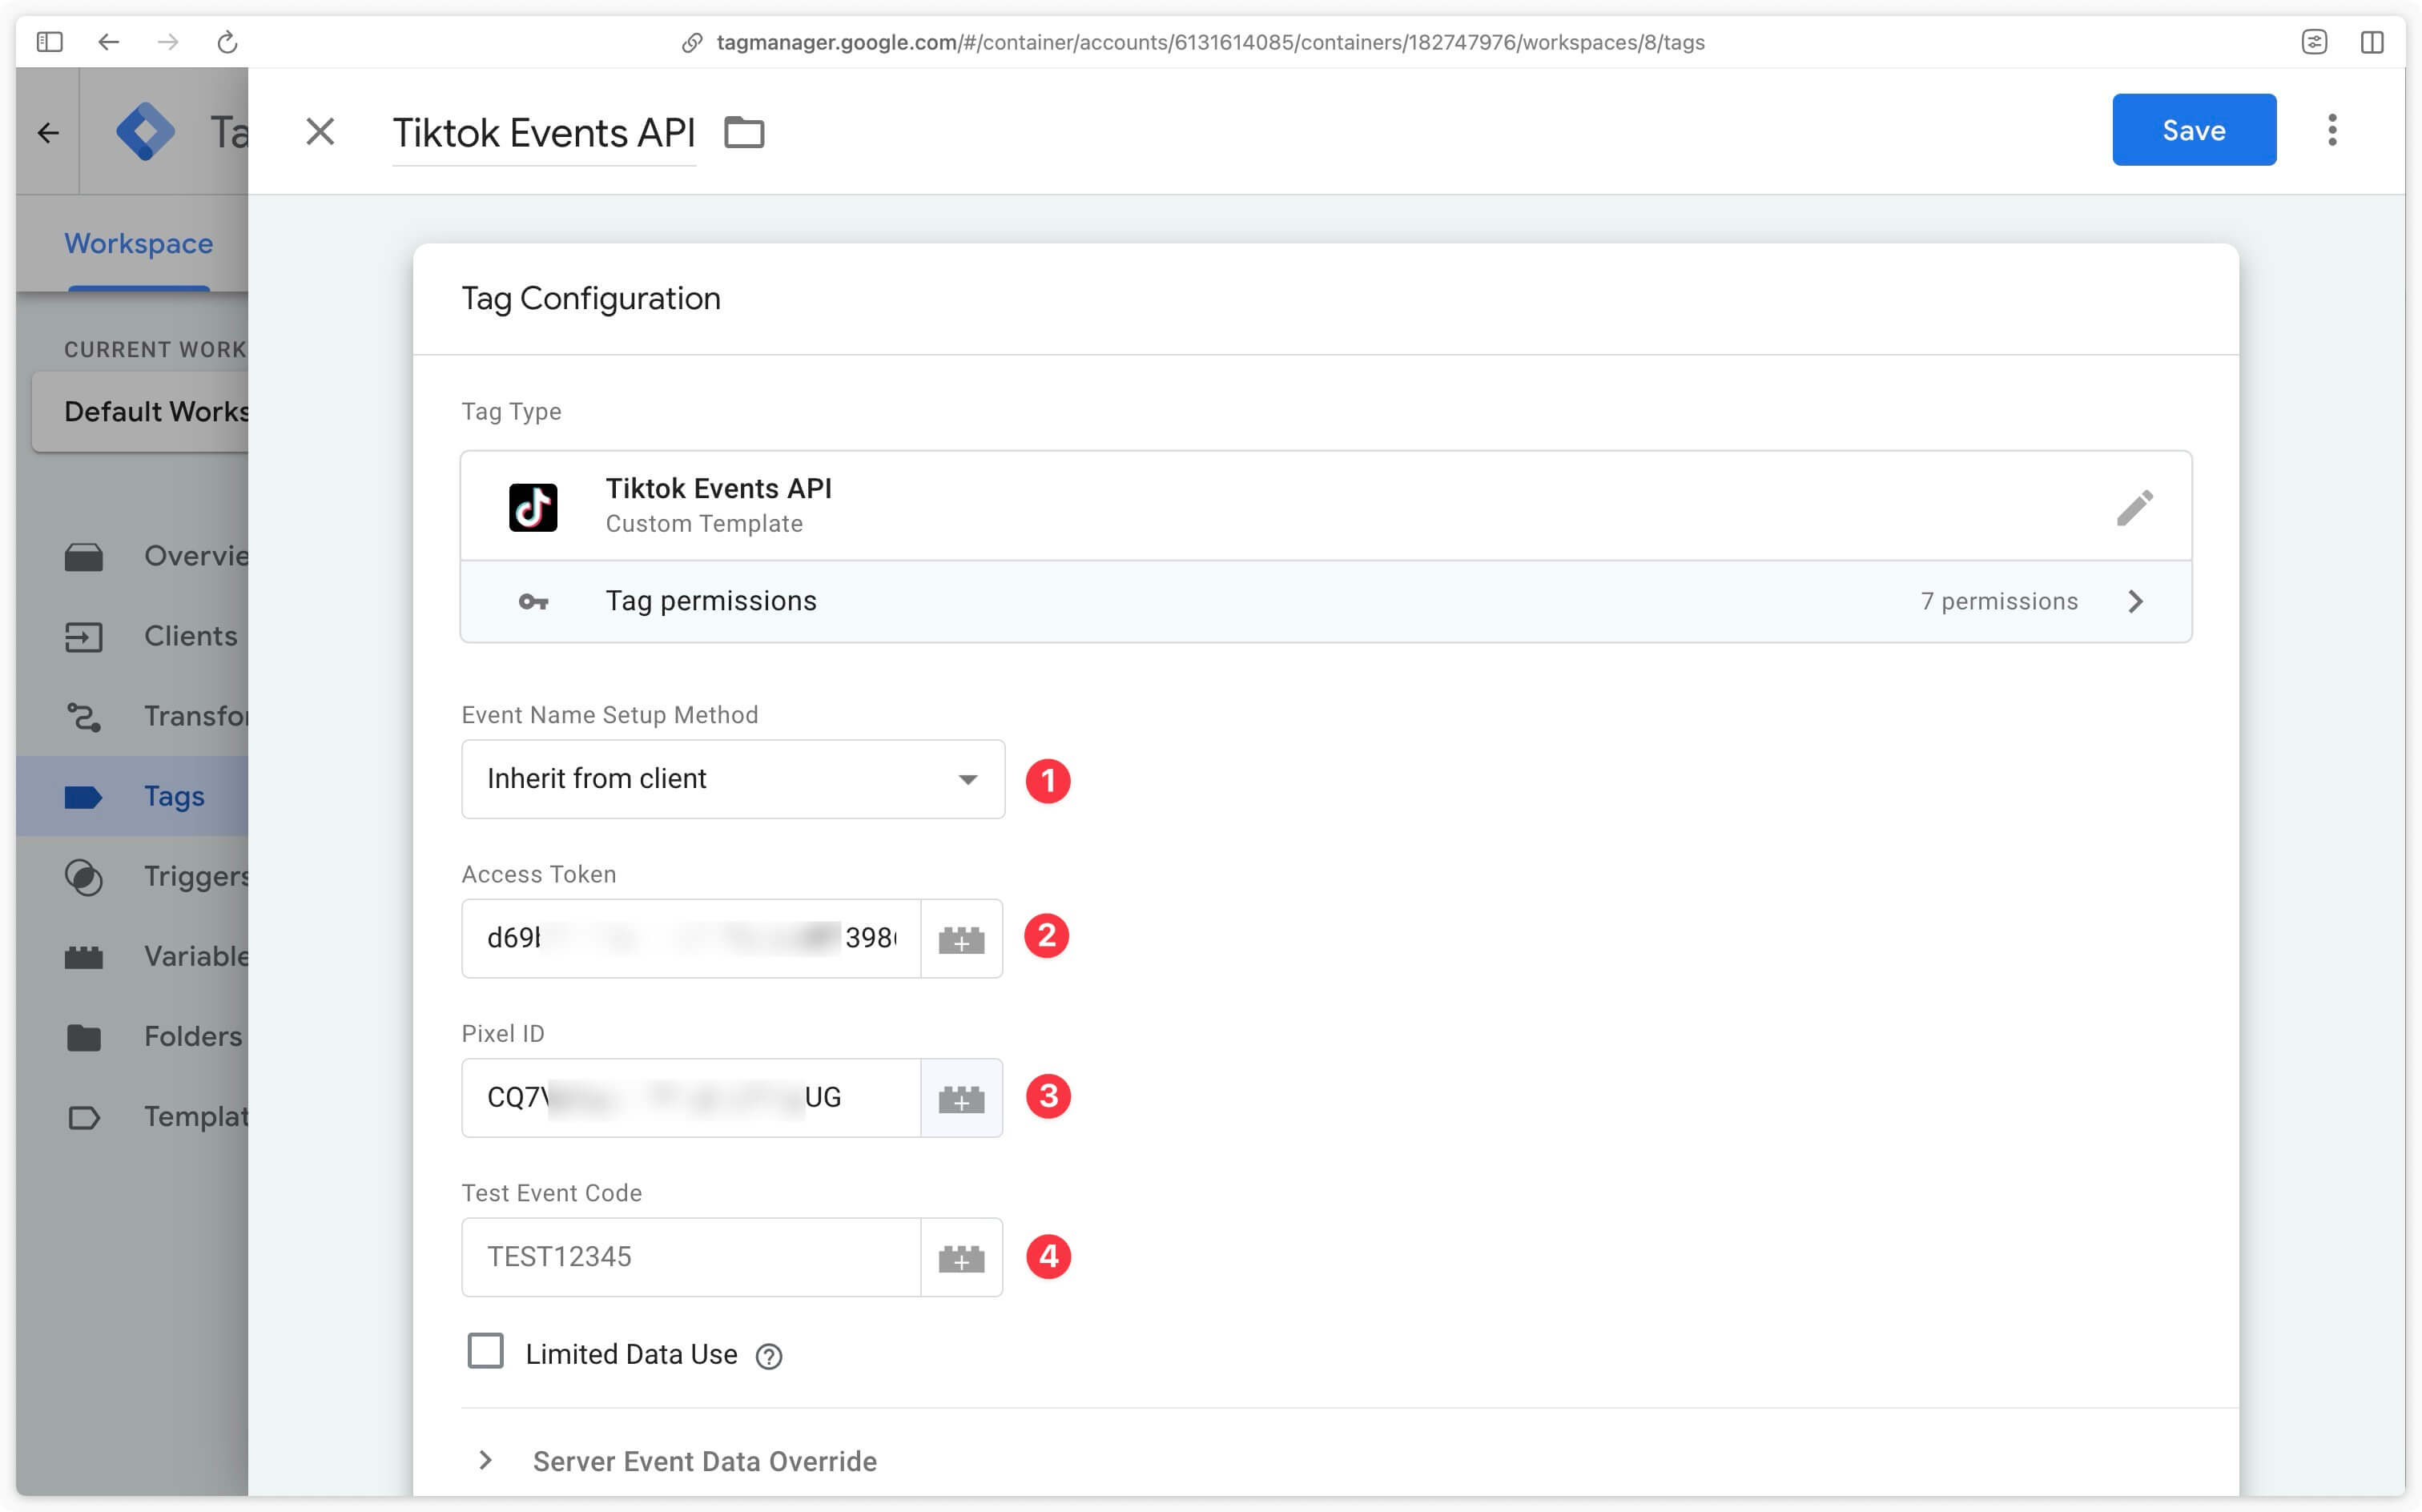The image size is (2422, 1512).
Task: Click into the Access Token field
Action: (691, 938)
